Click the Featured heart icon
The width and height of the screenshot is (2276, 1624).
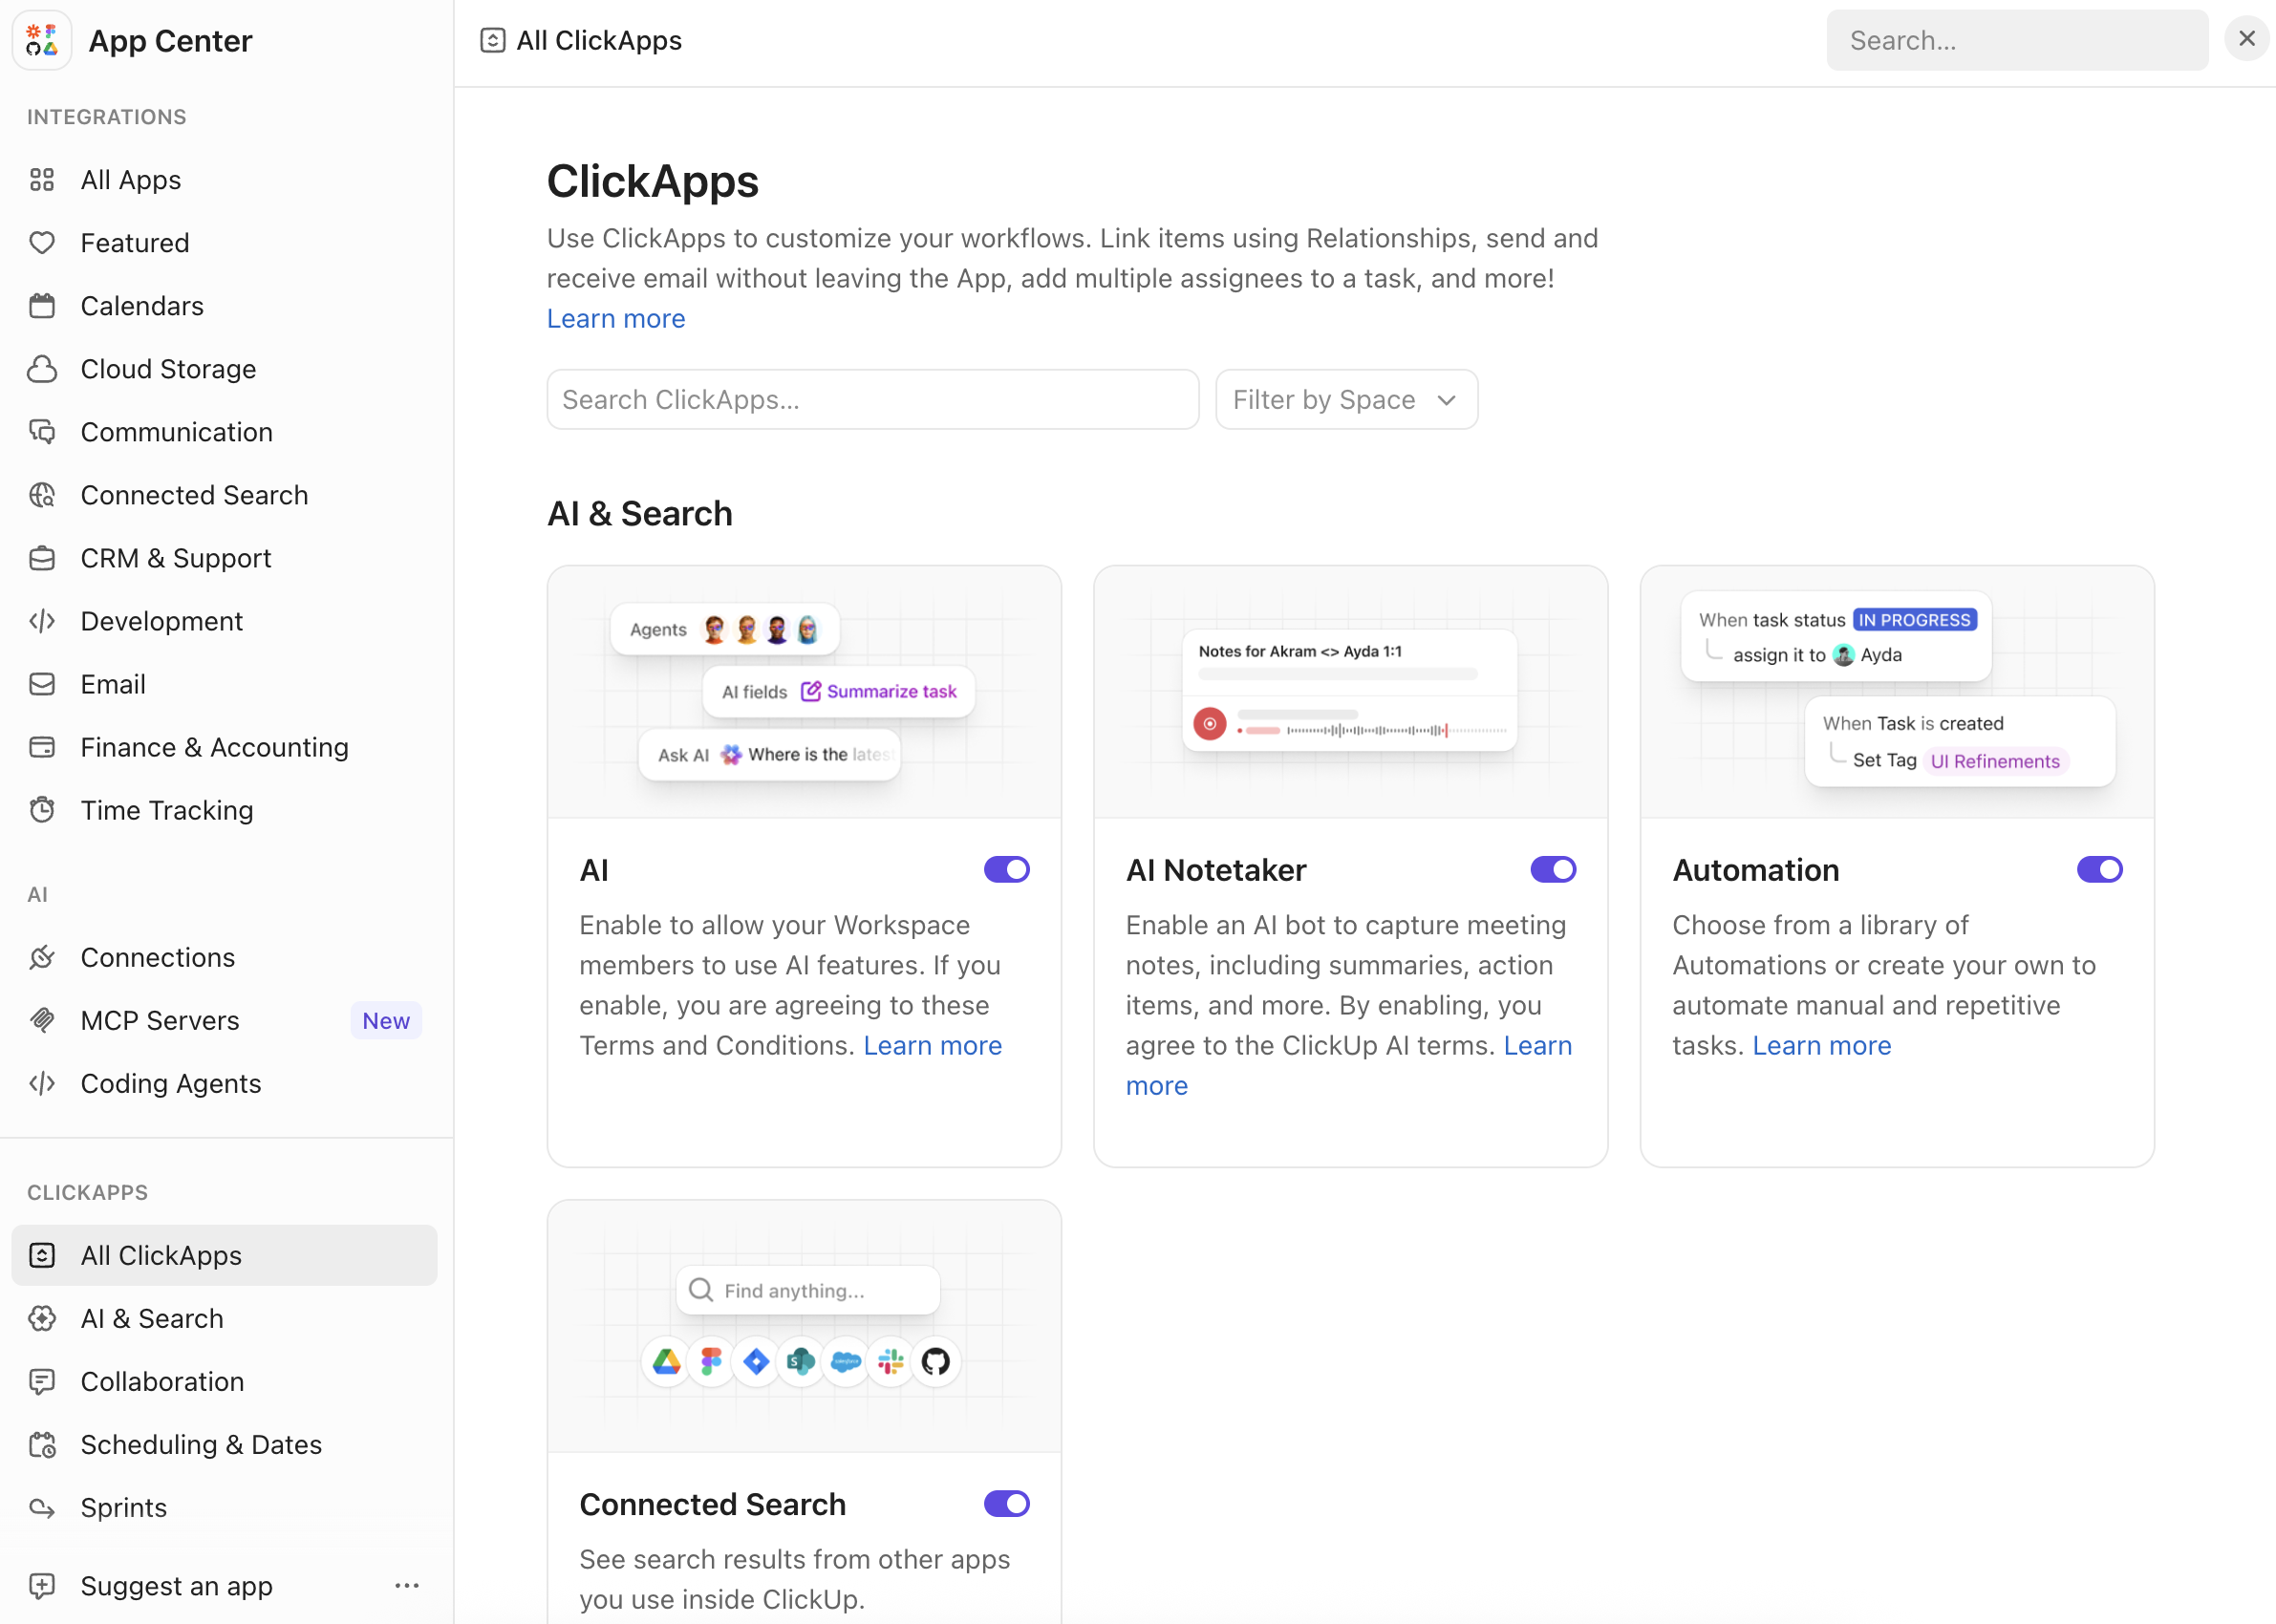click(42, 243)
